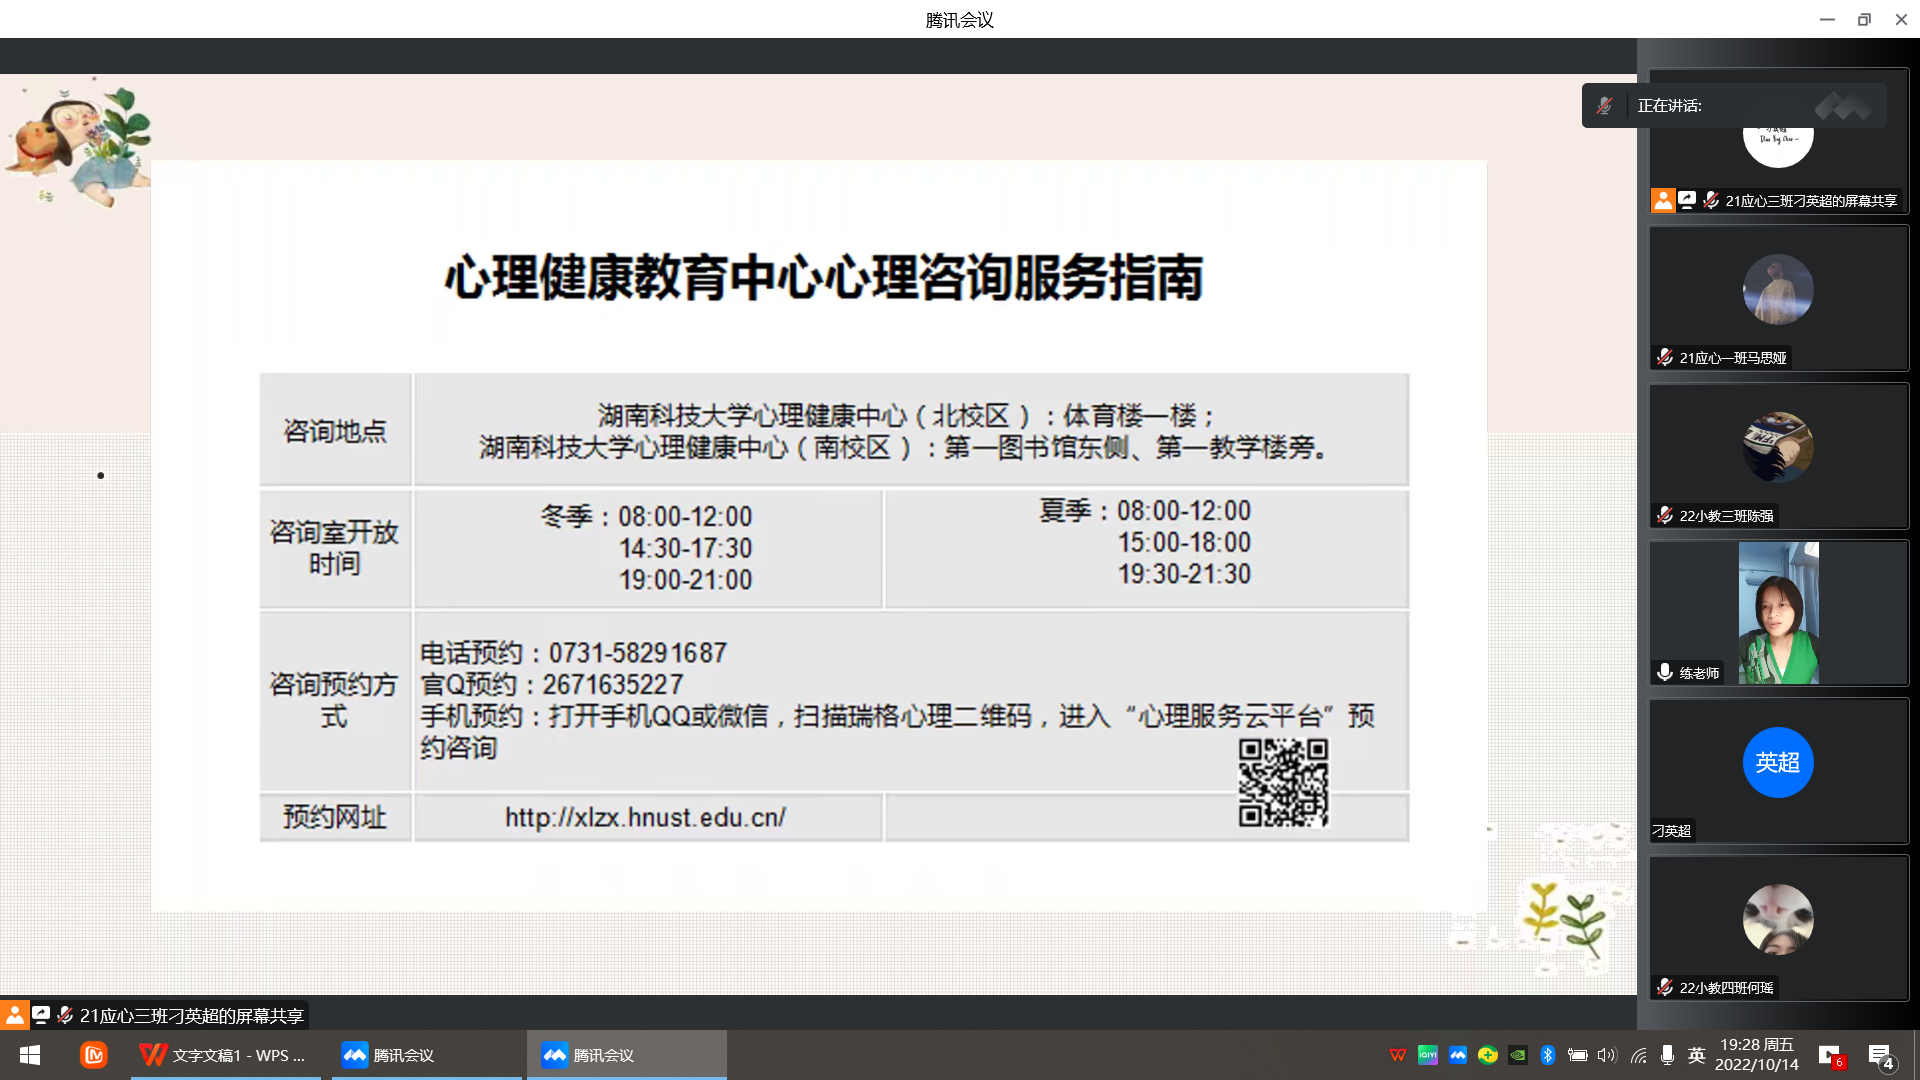Open the green 360 security tray icon

1487,1055
